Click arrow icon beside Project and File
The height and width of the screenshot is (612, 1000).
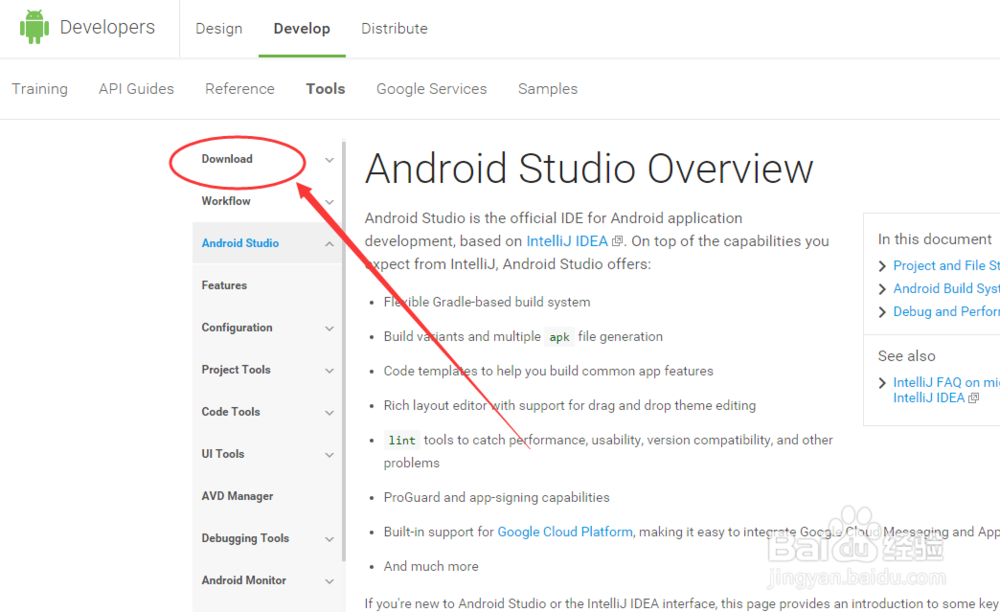point(882,266)
